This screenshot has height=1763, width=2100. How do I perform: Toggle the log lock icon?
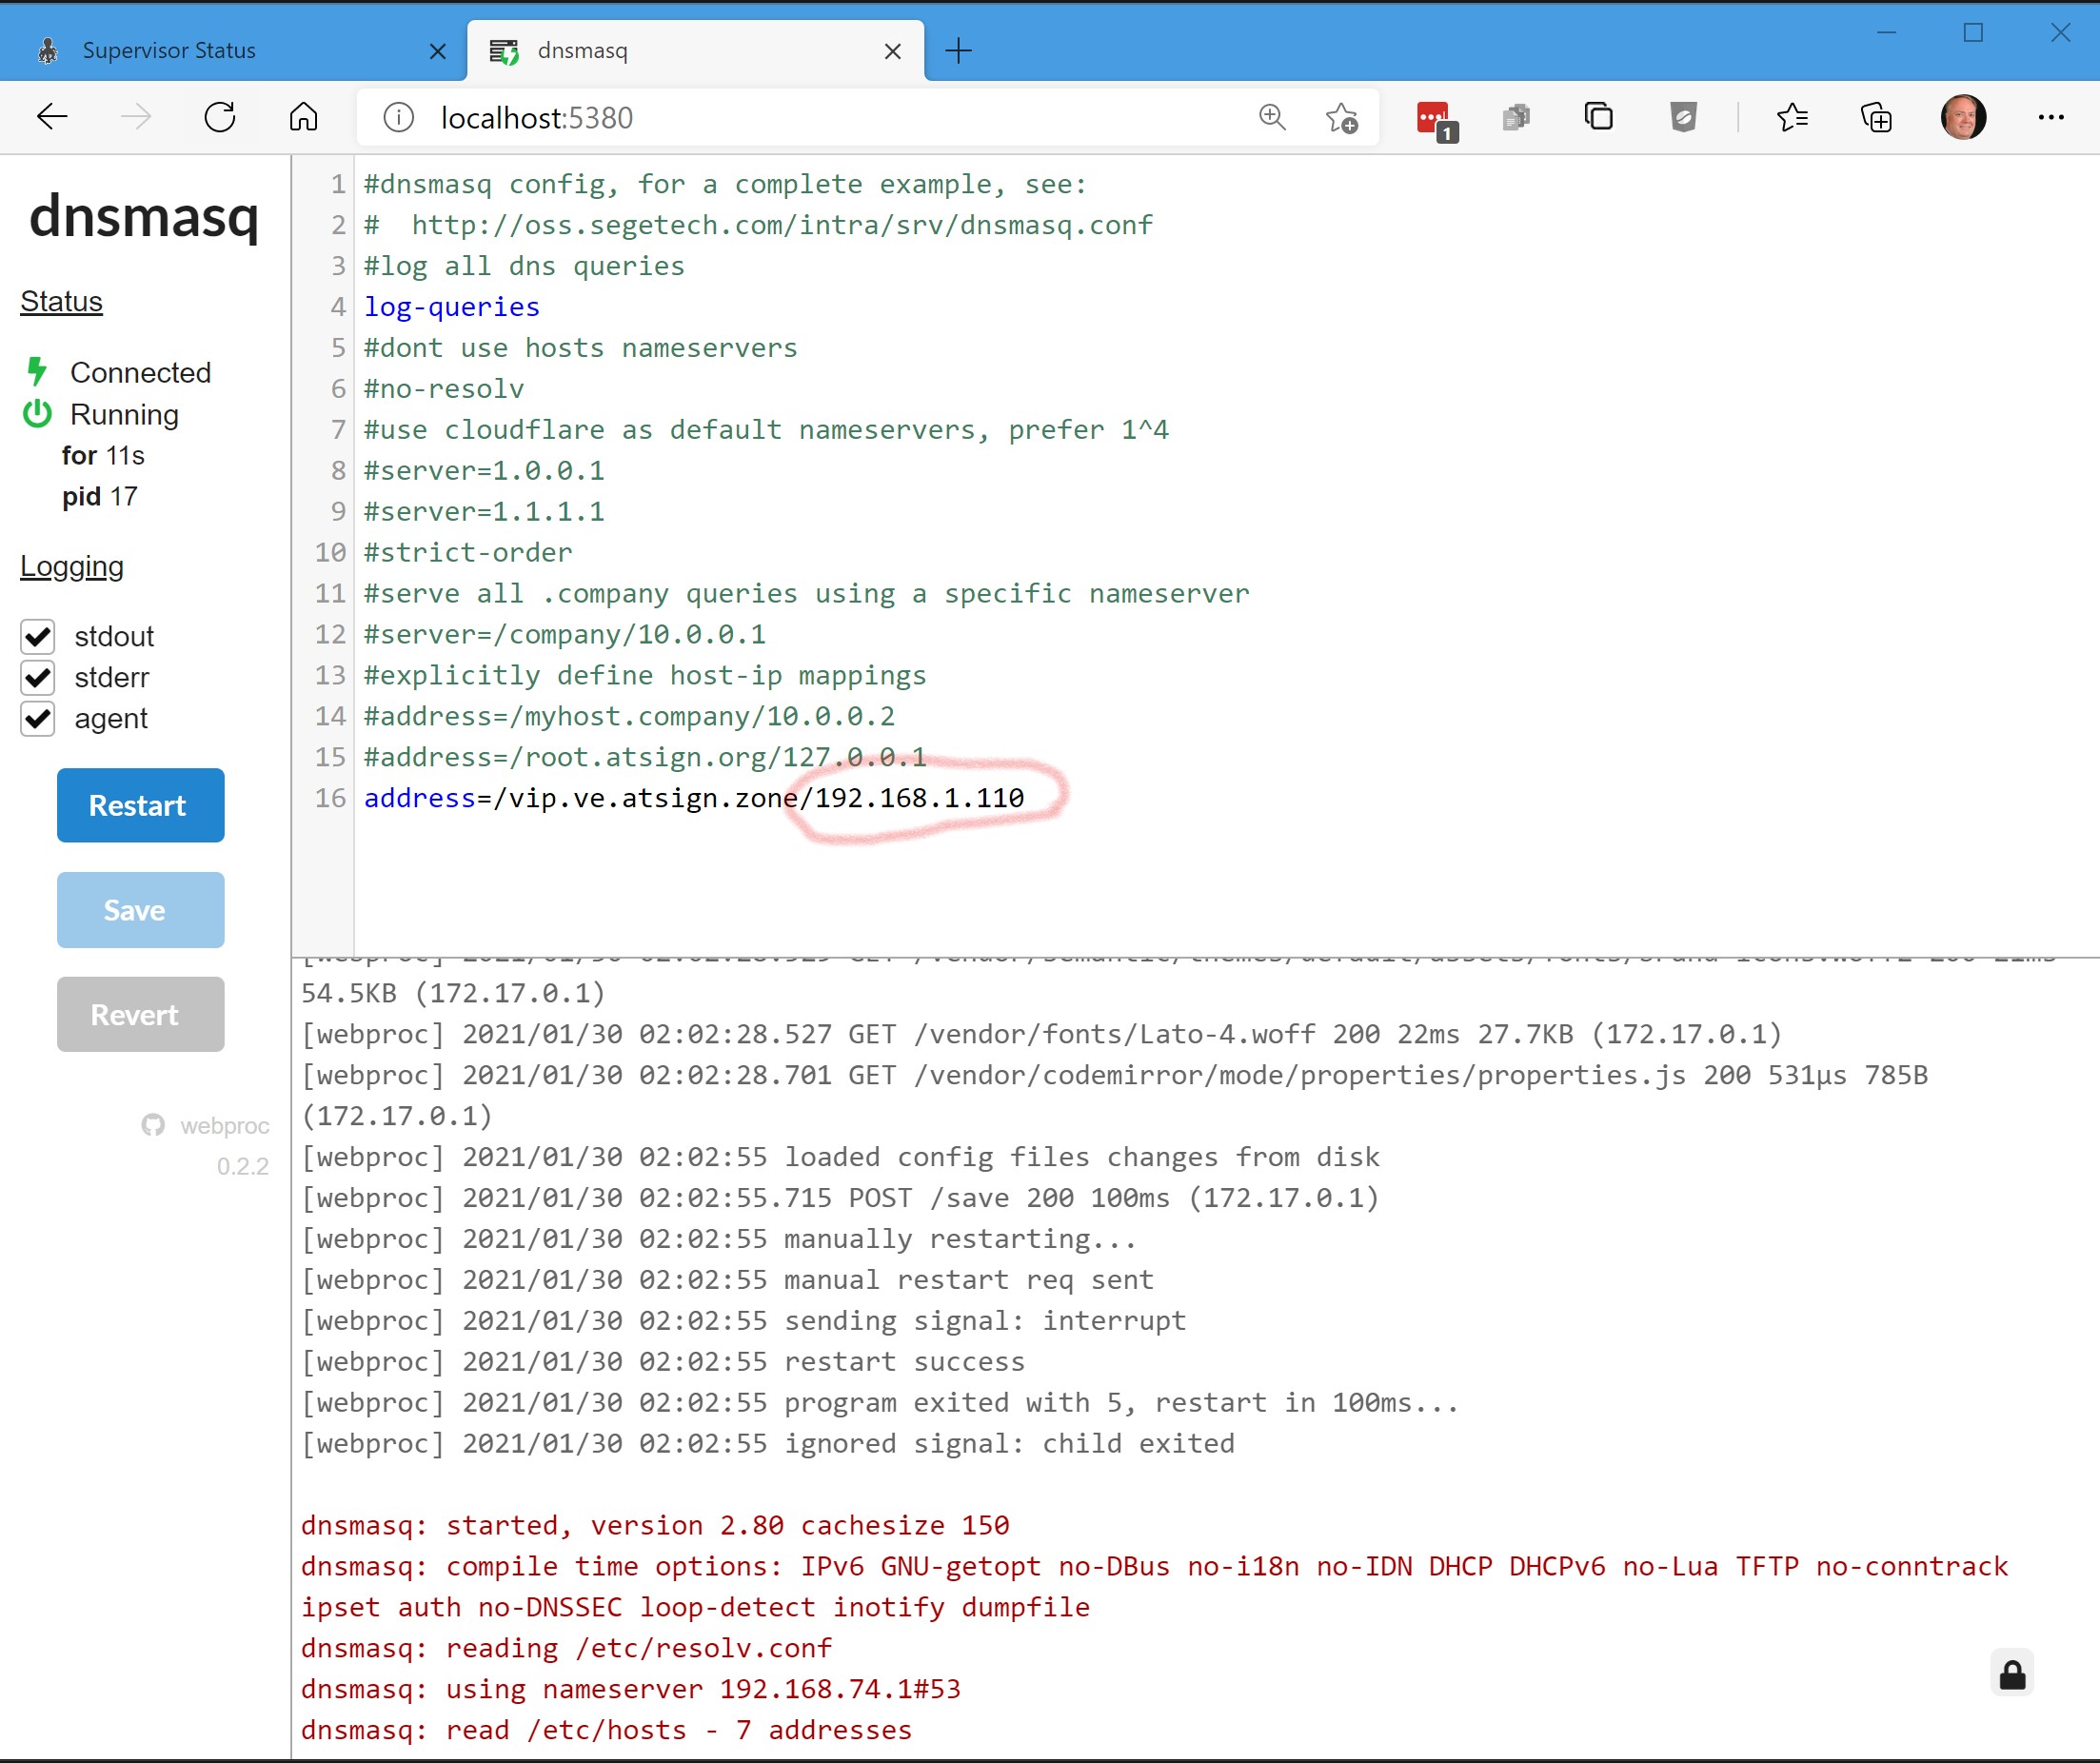pos(2012,1674)
